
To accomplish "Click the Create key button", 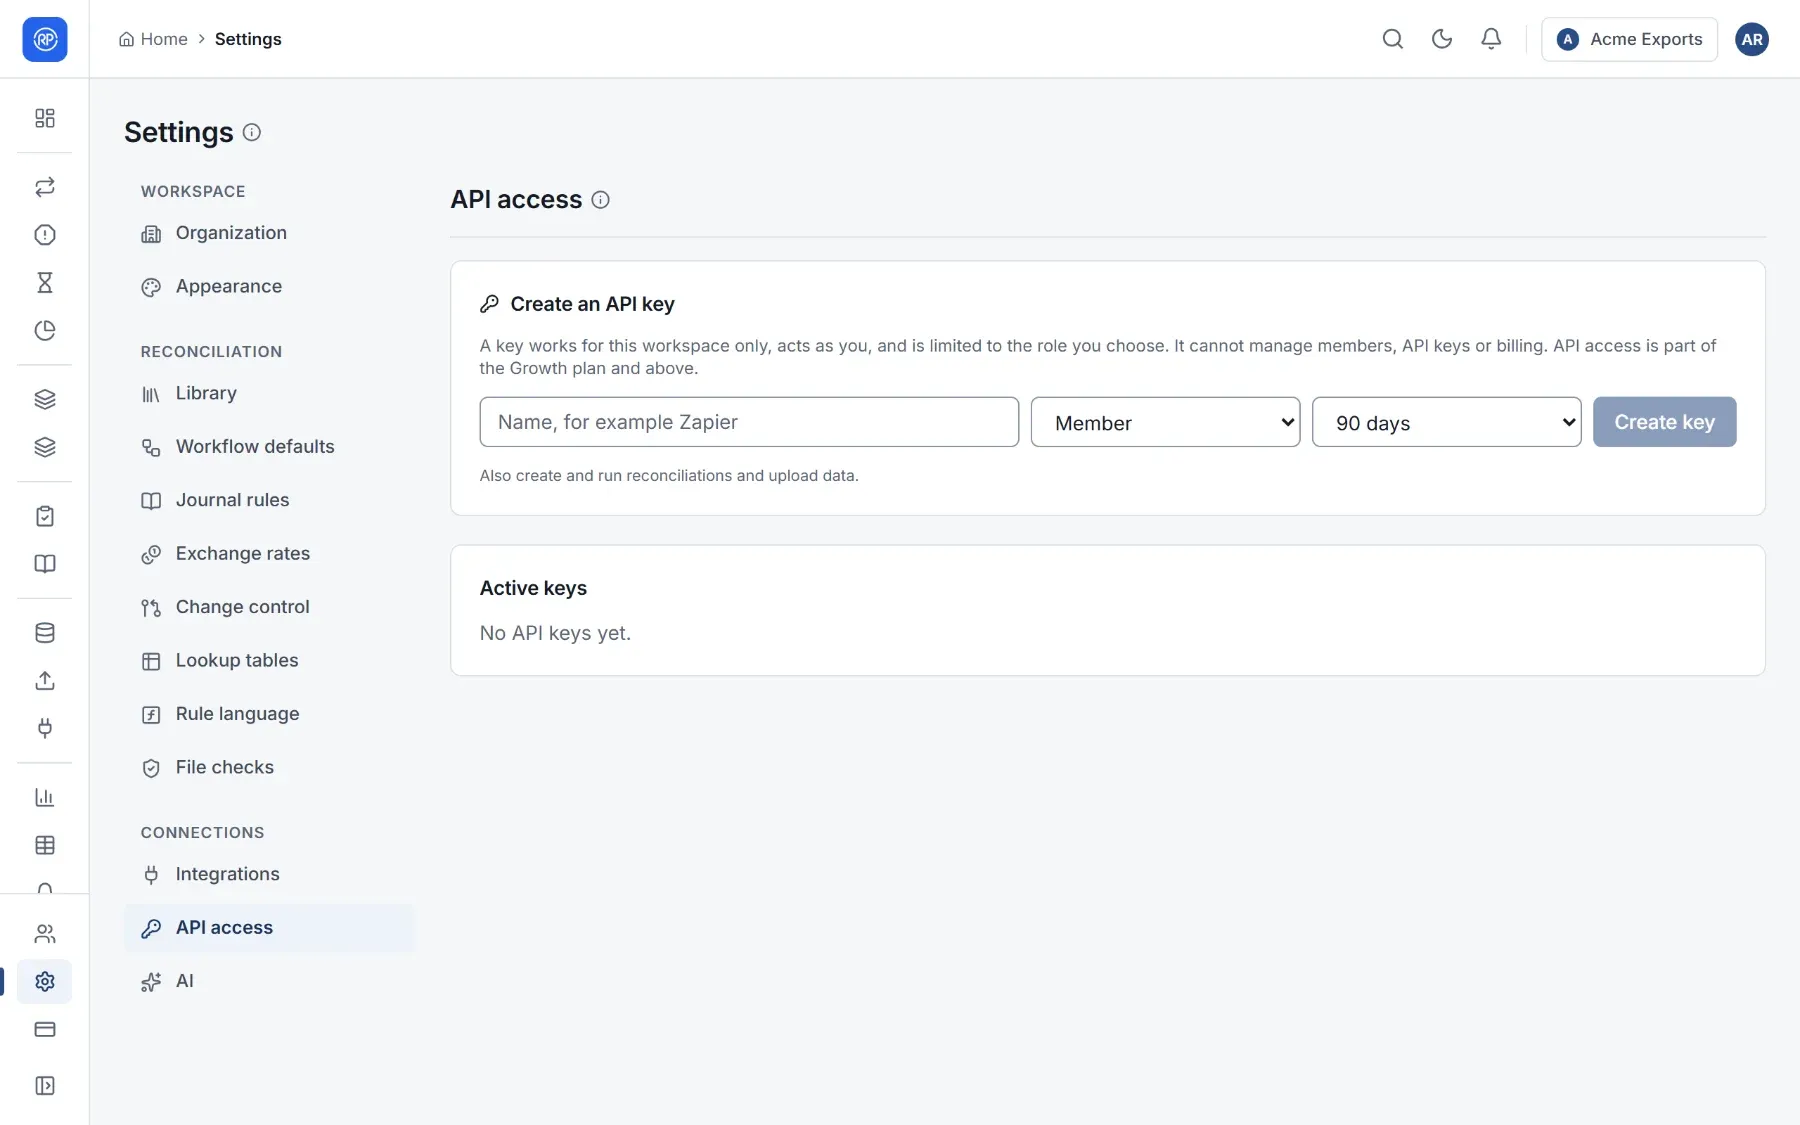I will 1665,422.
